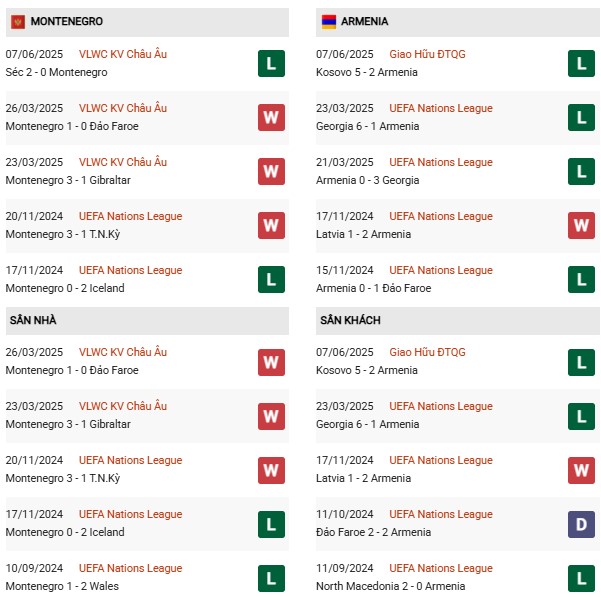Click the Armenia flag icon
The image size is (601, 597).
click(328, 21)
